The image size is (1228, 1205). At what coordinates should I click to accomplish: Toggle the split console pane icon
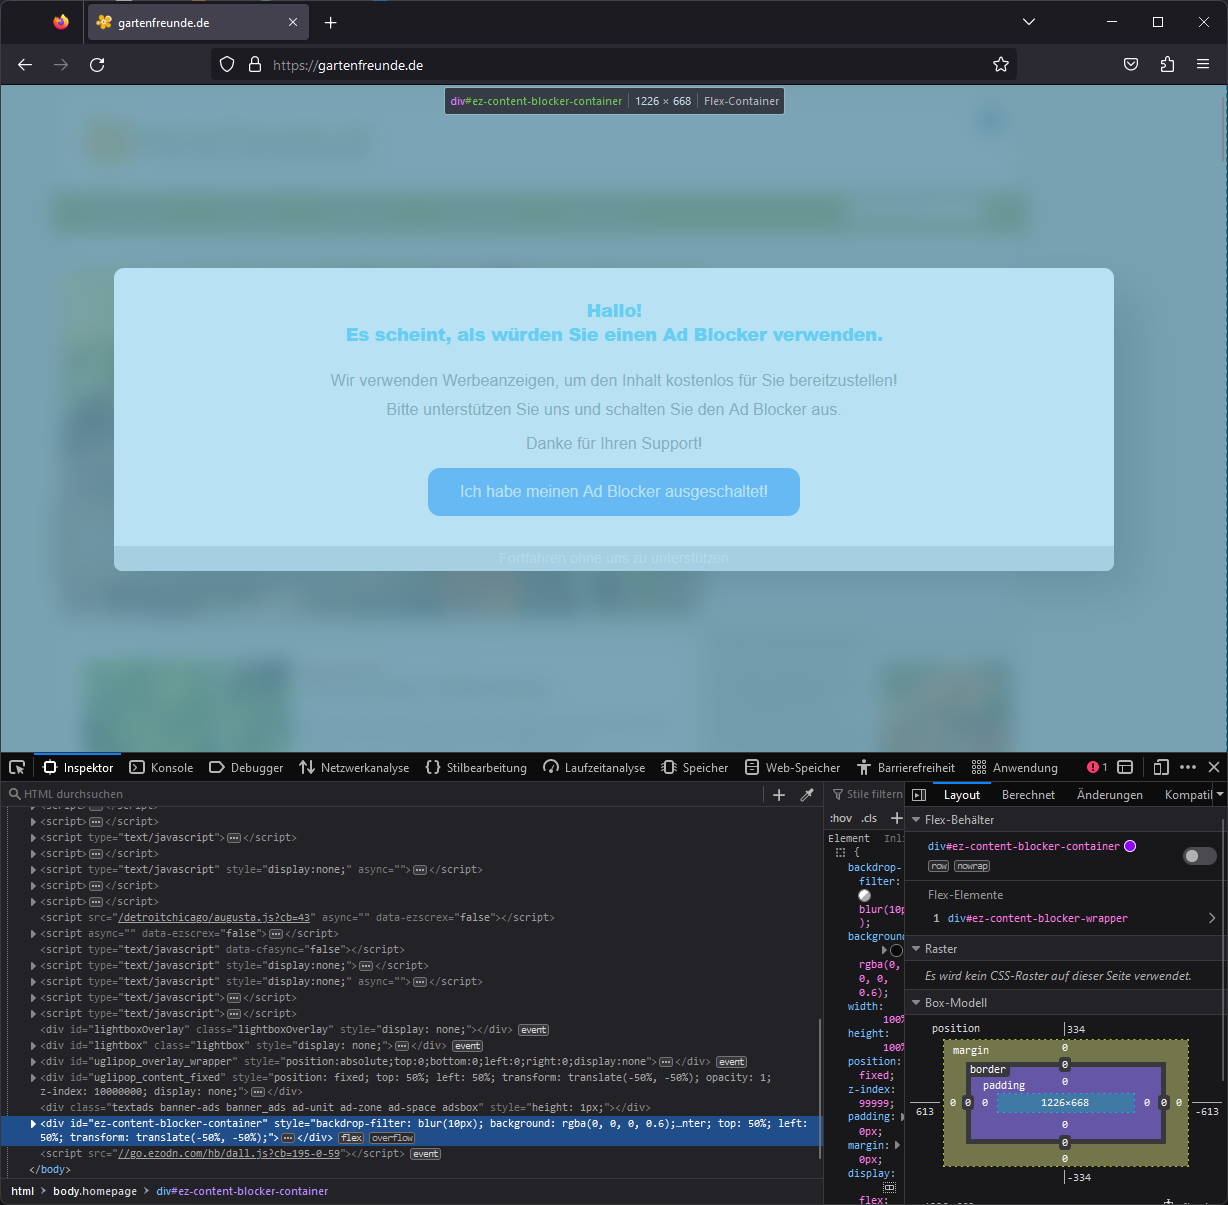(x=1125, y=767)
